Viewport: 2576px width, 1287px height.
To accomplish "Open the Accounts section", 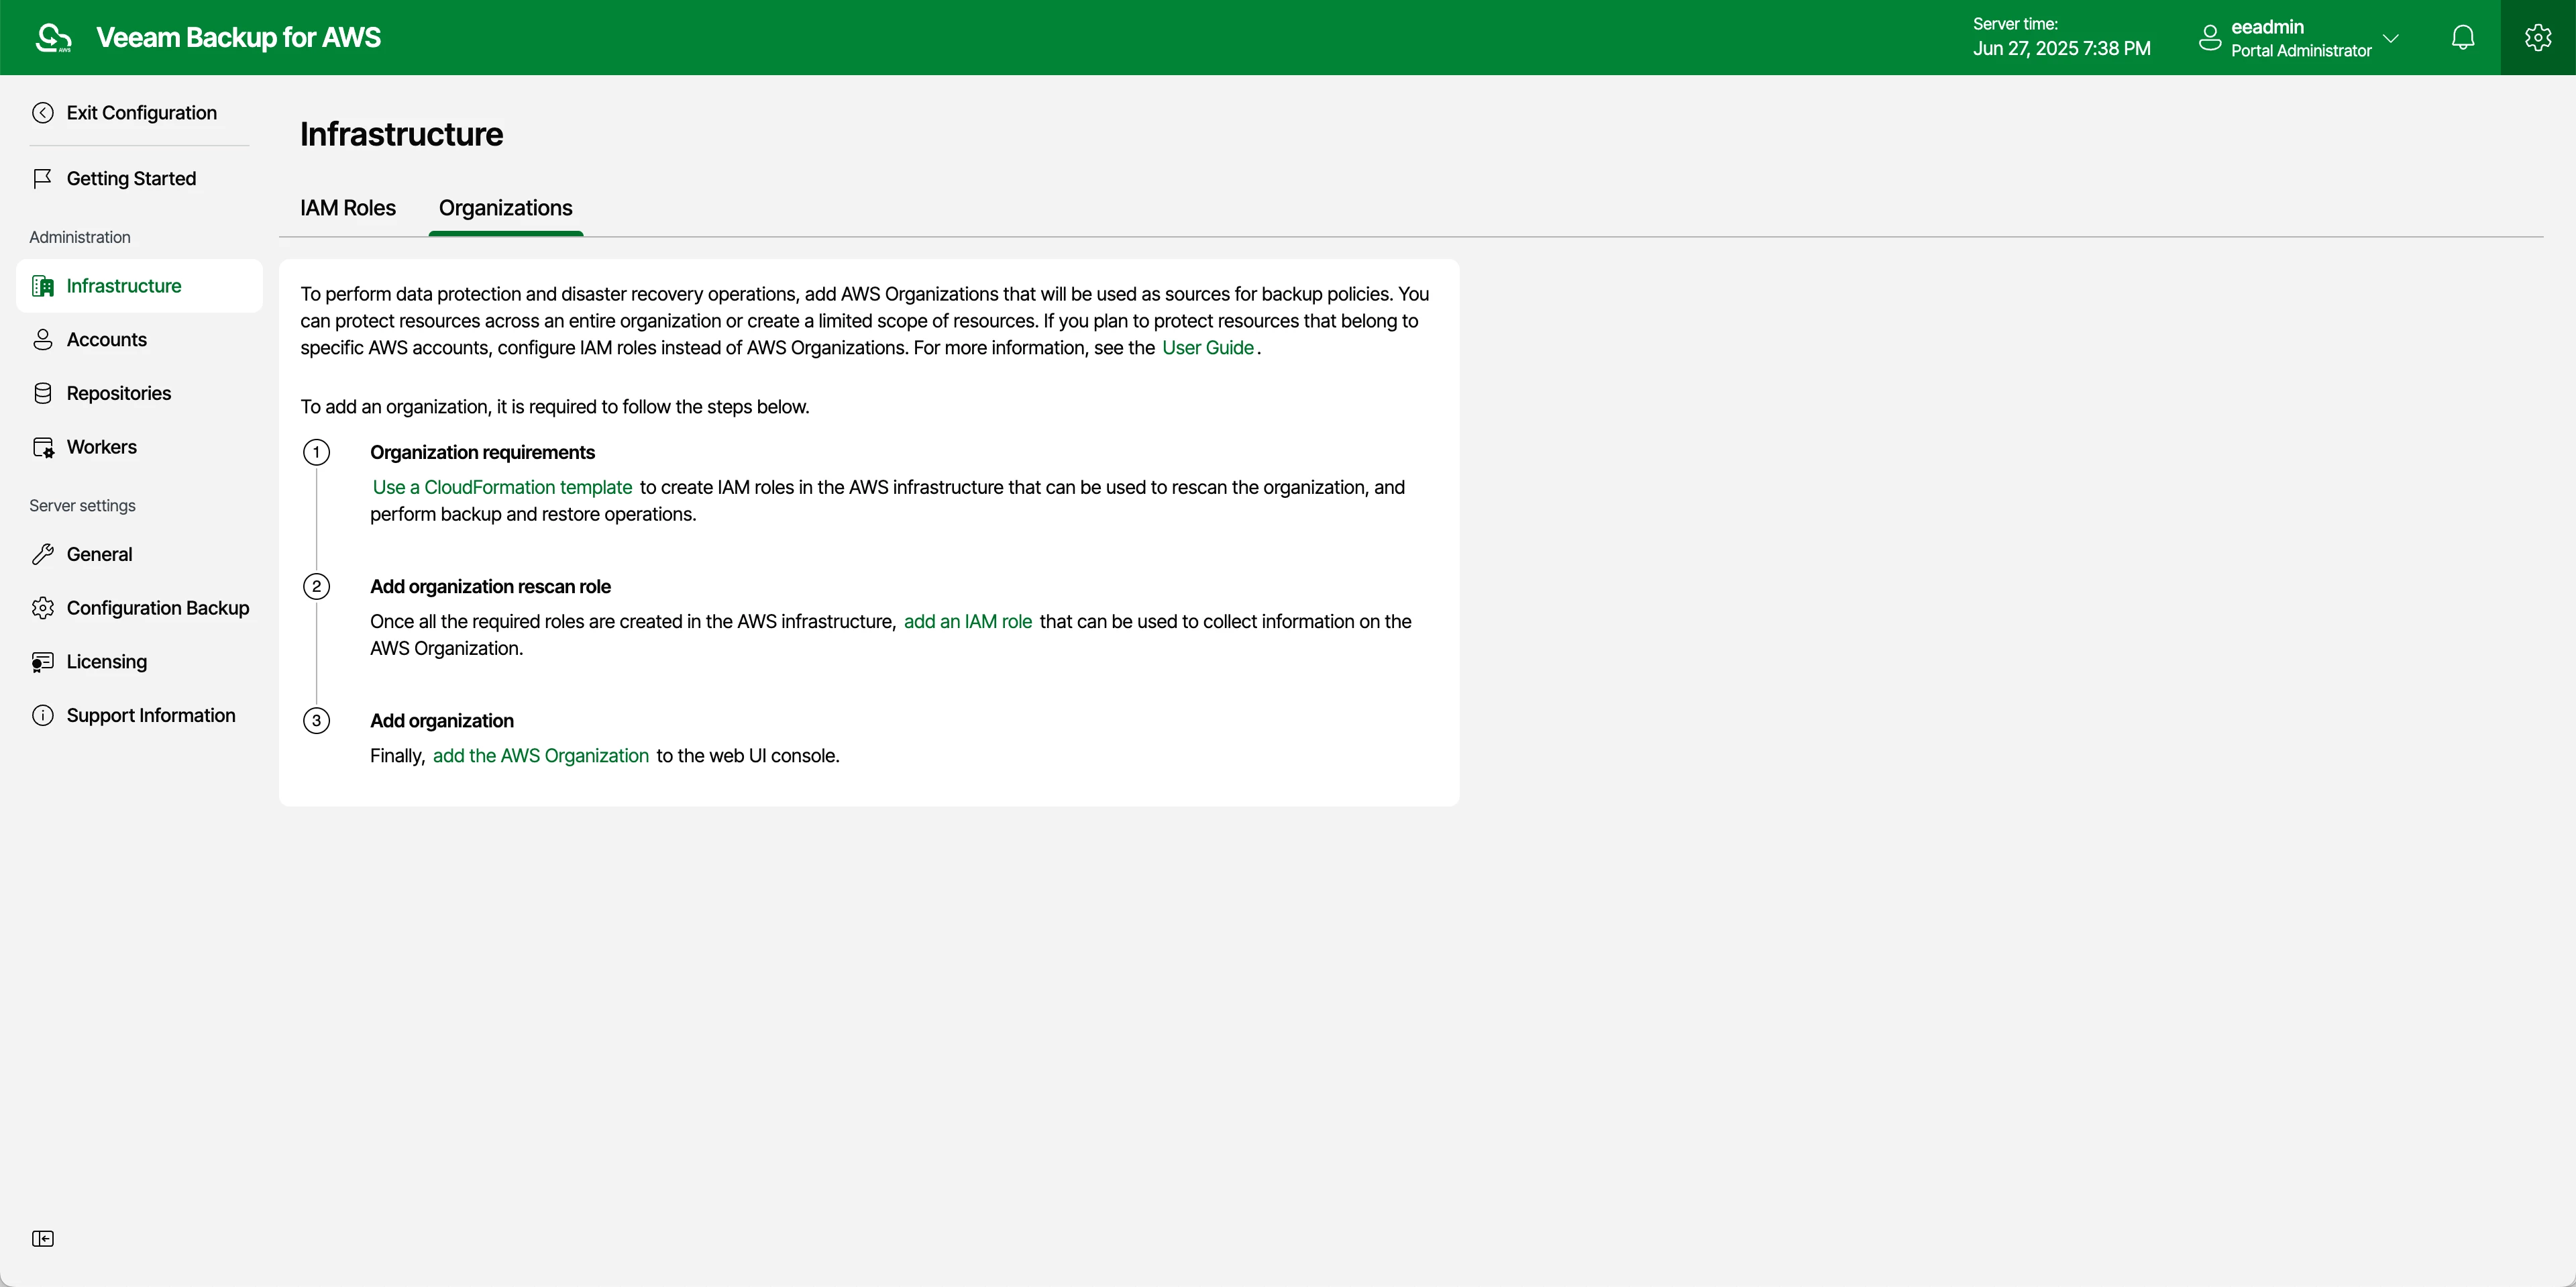I will (140, 339).
